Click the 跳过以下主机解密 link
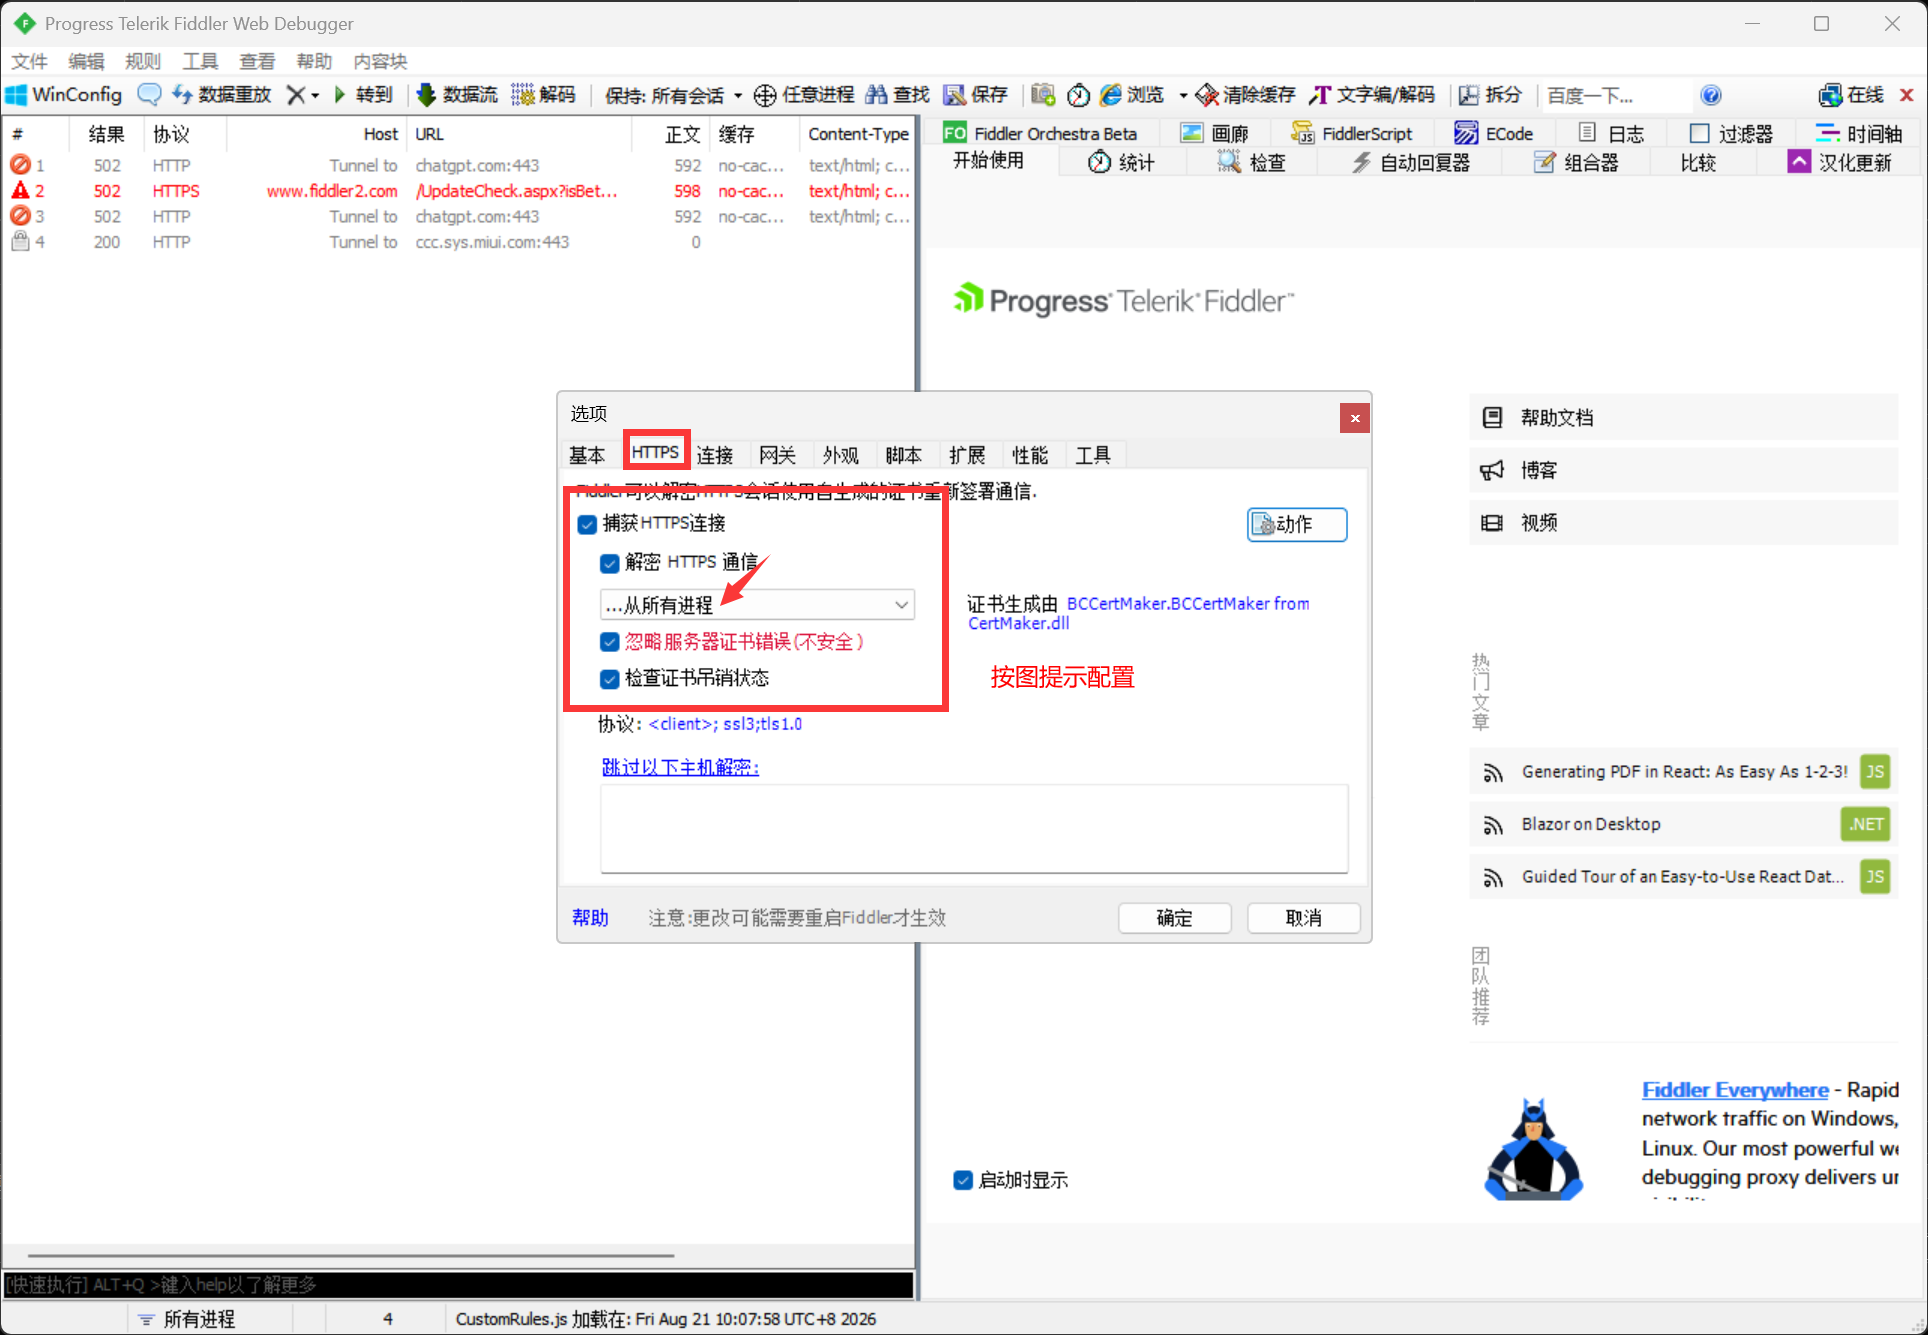This screenshot has height=1335, width=1928. tap(680, 767)
